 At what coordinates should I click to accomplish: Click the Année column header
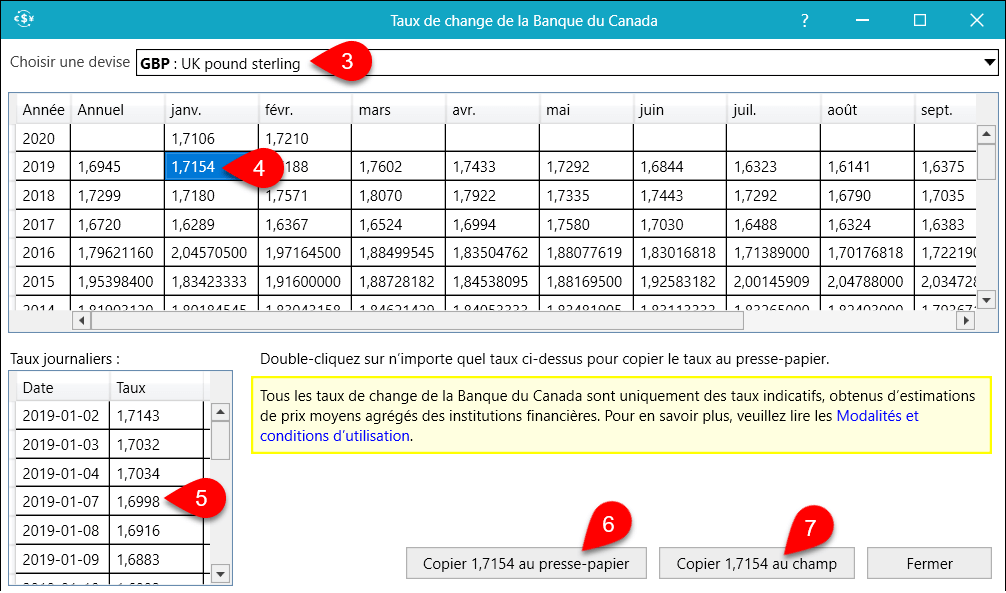[43, 110]
